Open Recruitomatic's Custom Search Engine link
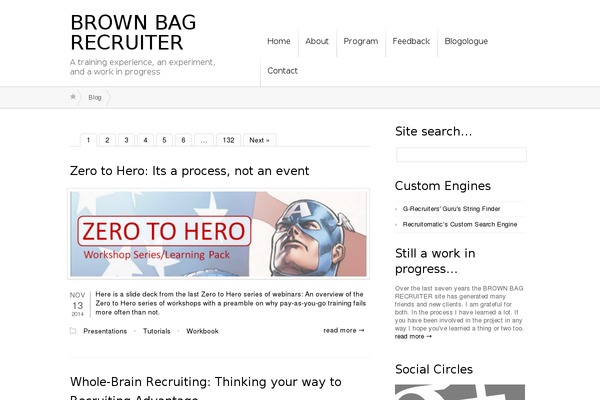Image resolution: width=600 pixels, height=400 pixels. click(460, 224)
